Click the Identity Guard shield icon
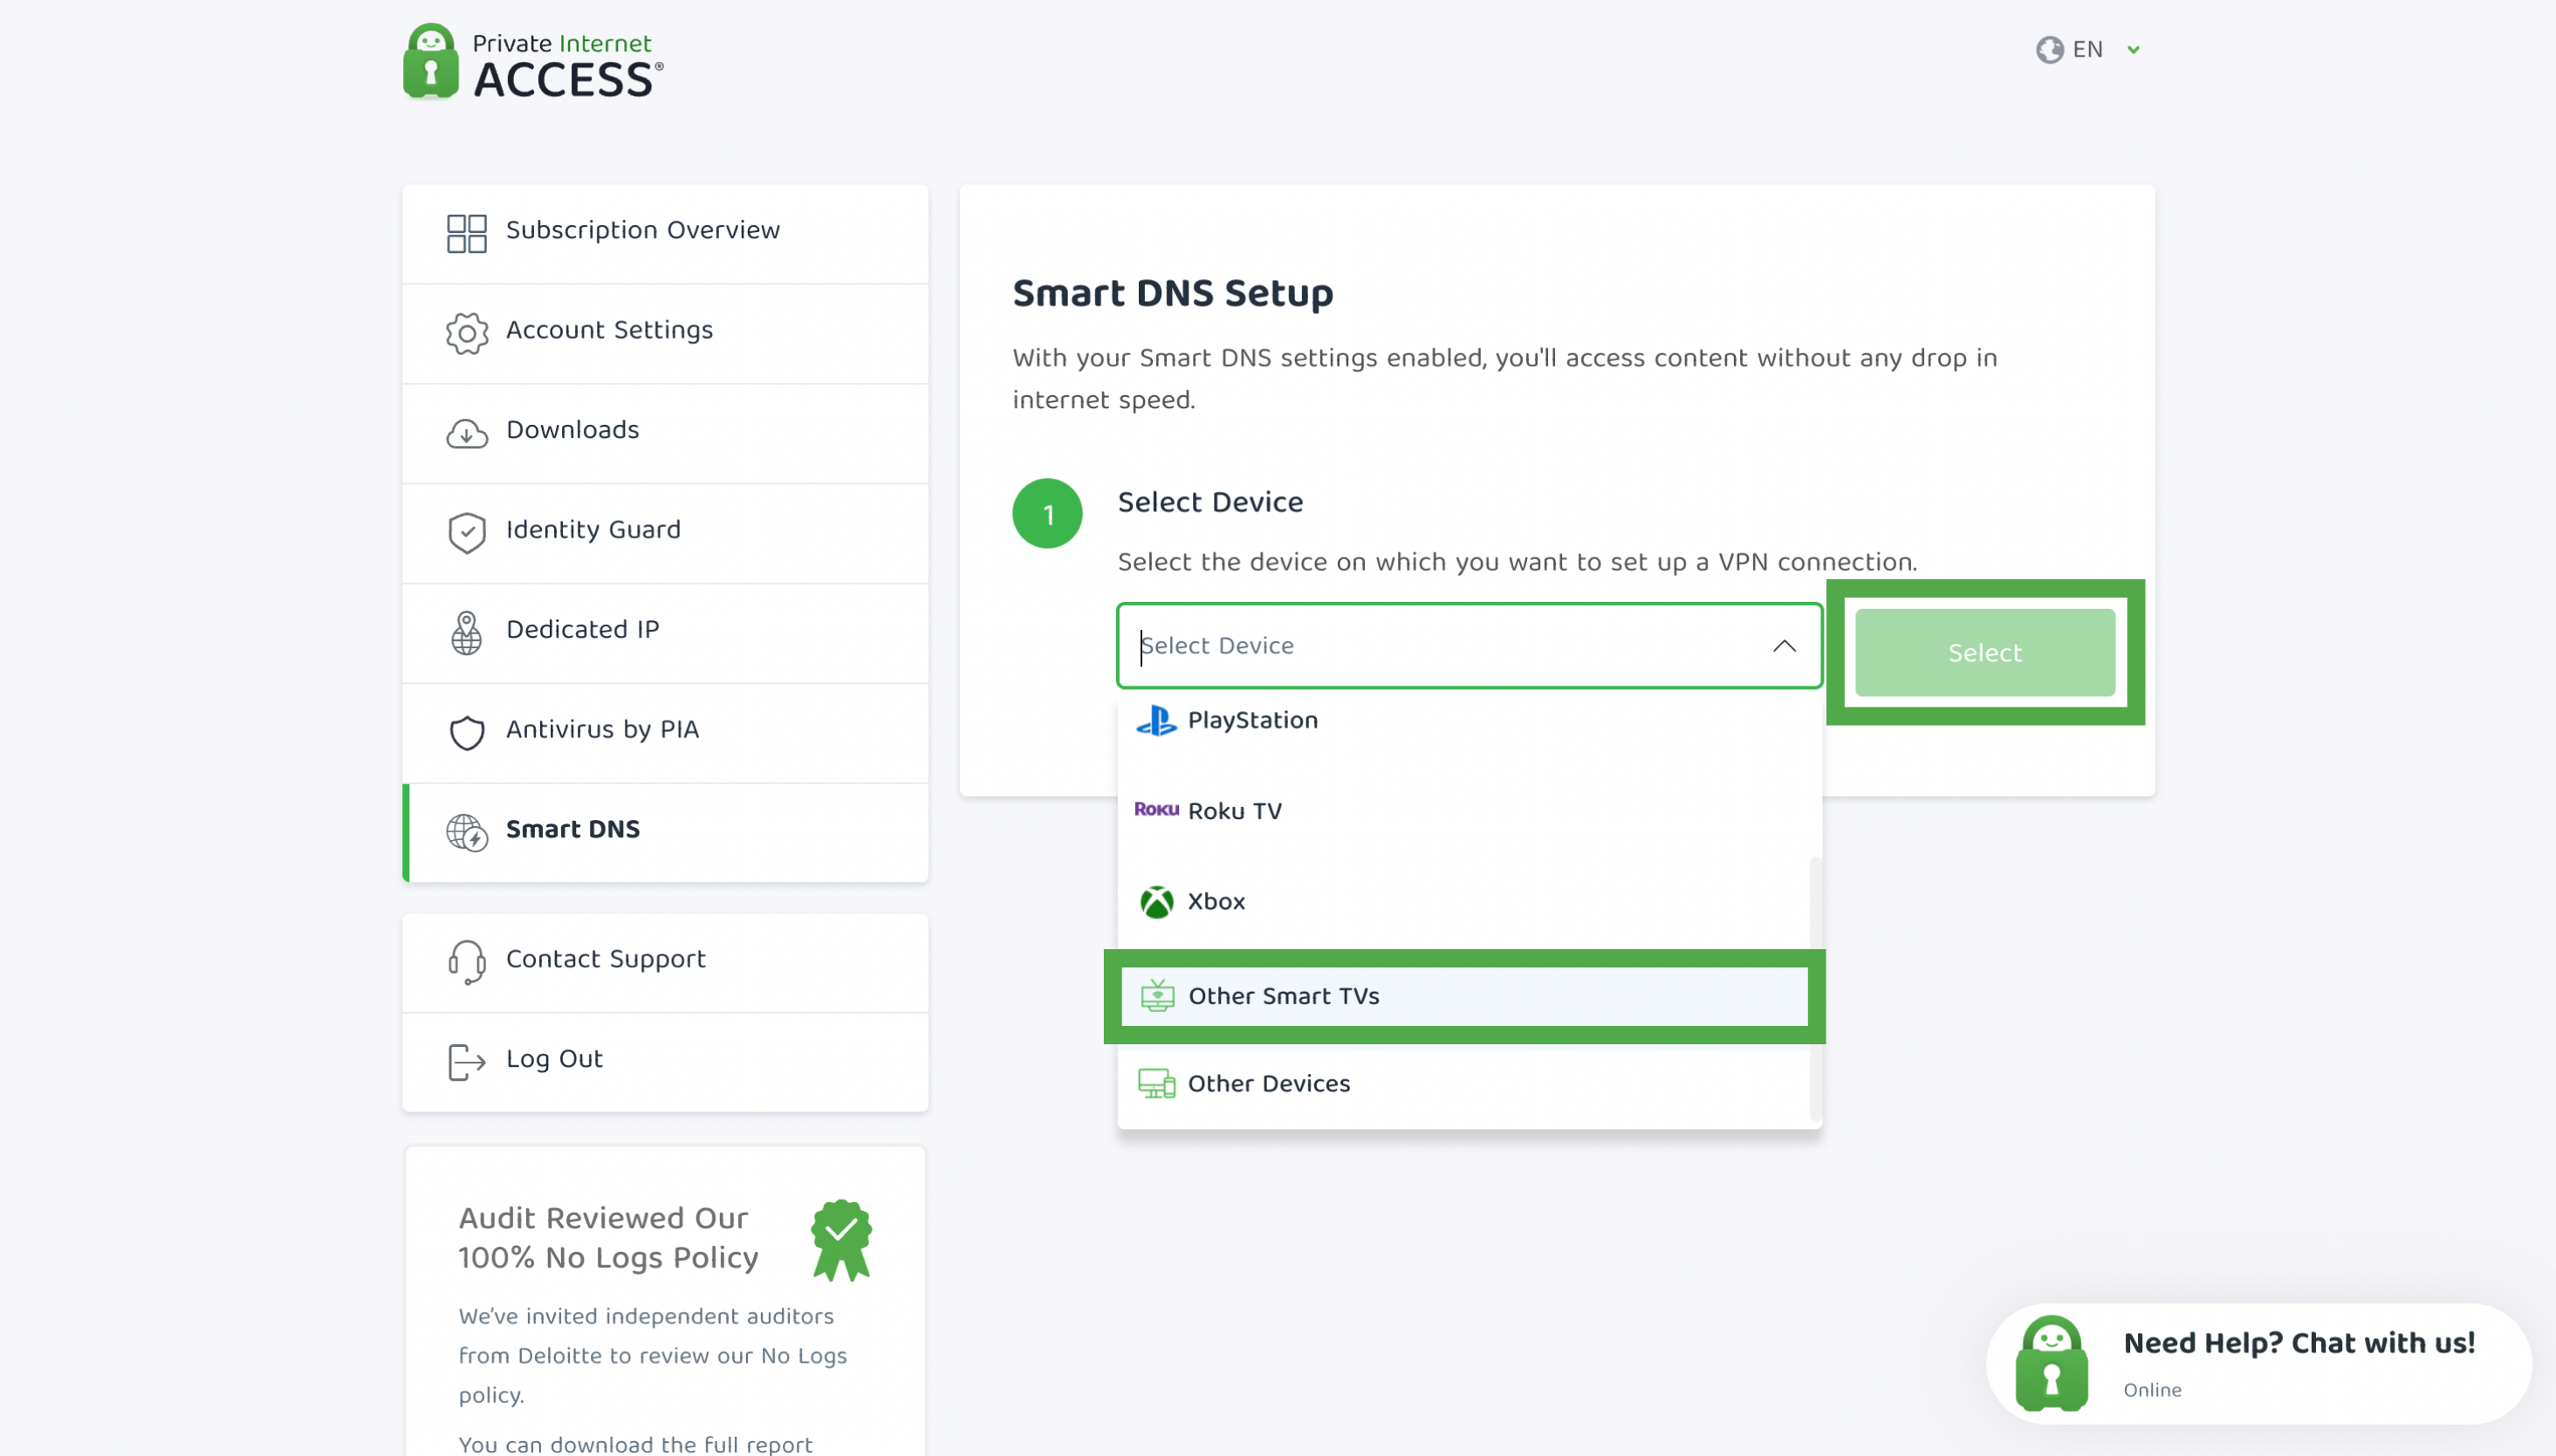The image size is (2556, 1456). click(x=466, y=533)
